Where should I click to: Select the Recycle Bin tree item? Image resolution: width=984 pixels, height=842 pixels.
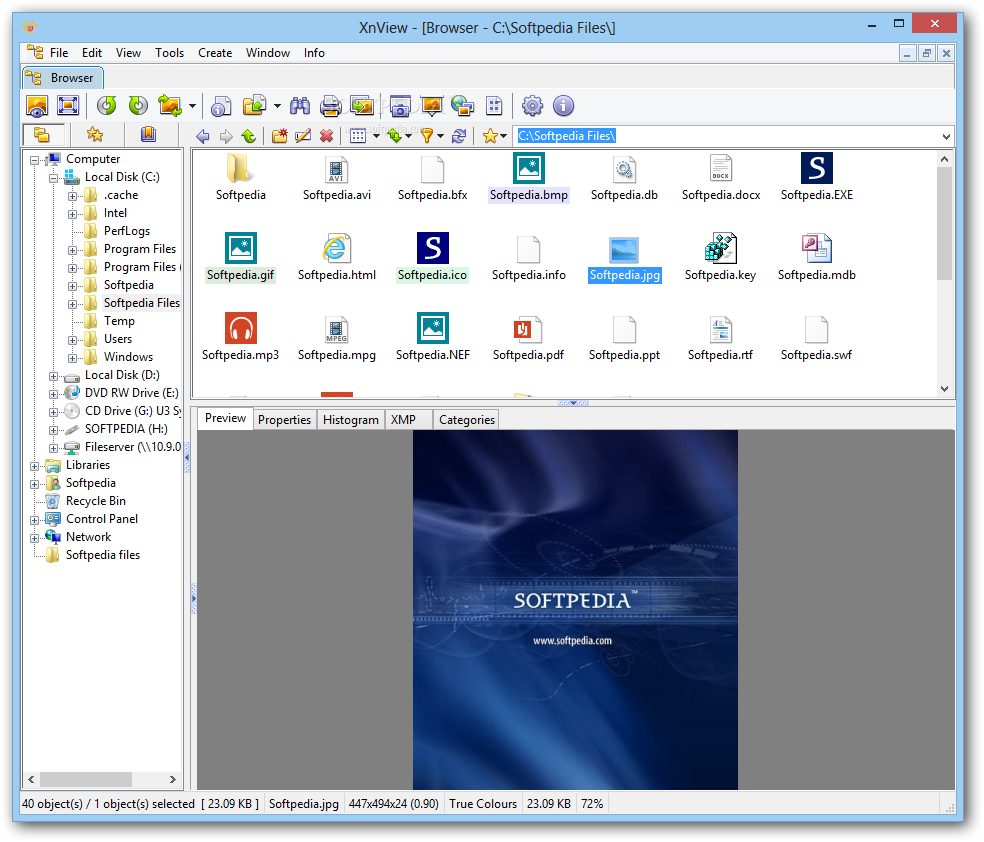coord(95,501)
